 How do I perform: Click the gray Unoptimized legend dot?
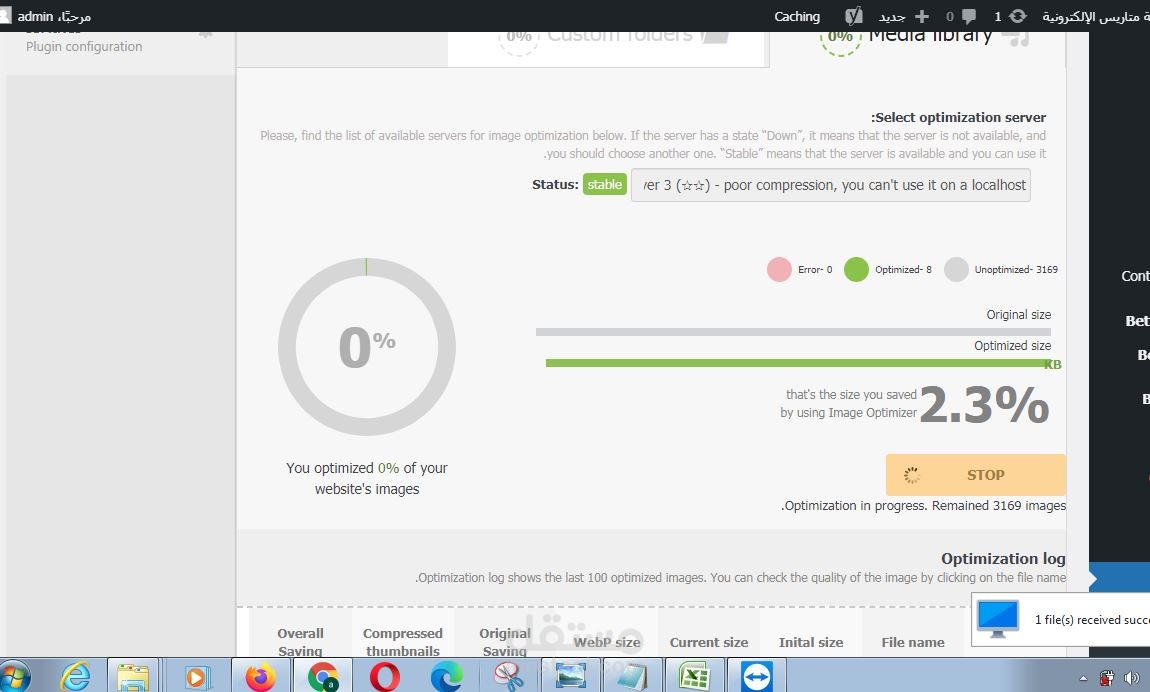coord(956,270)
